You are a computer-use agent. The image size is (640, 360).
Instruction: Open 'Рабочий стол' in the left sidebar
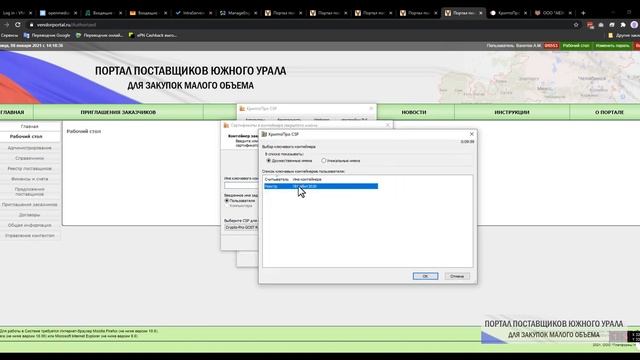click(x=26, y=136)
